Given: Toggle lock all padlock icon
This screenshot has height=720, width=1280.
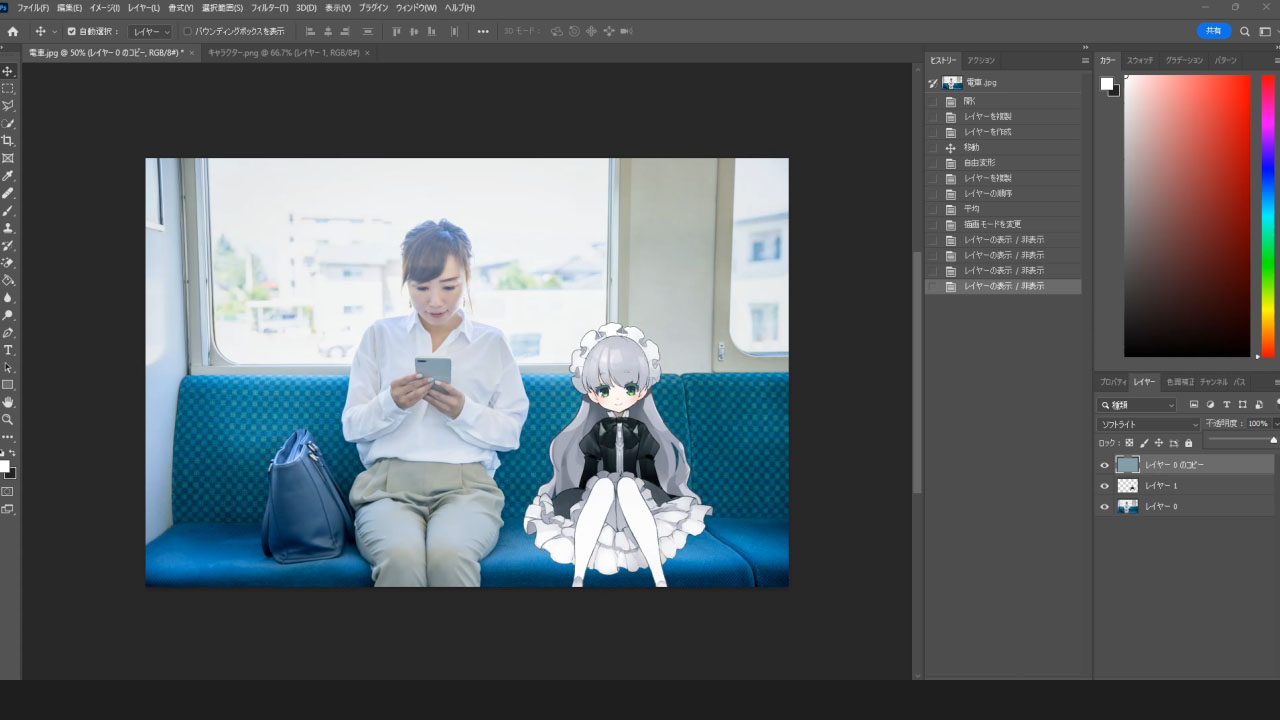Looking at the screenshot, I should (1189, 443).
